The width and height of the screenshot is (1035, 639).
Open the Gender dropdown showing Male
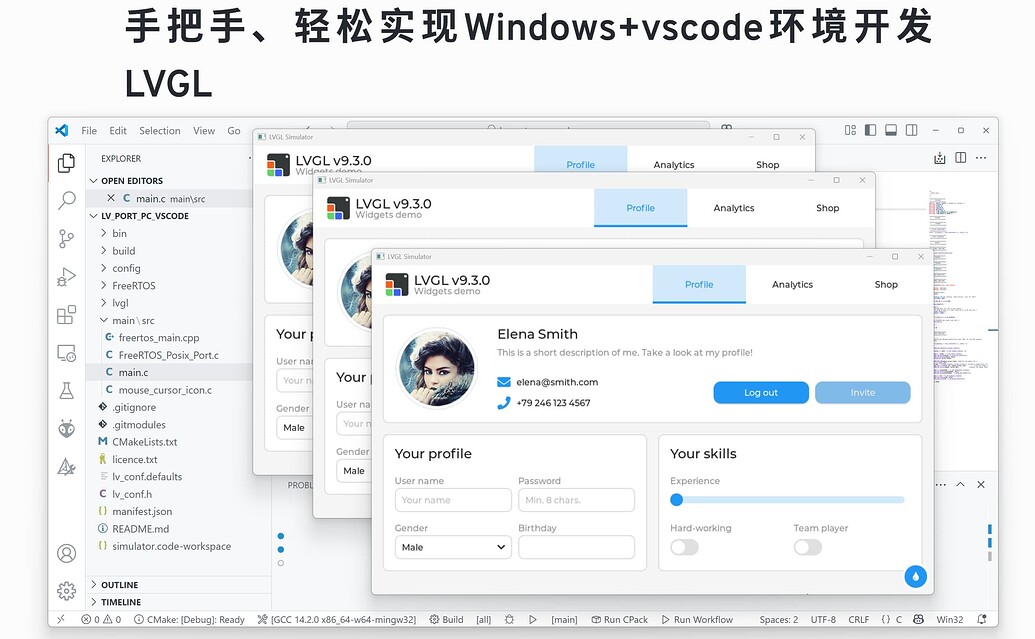(x=453, y=547)
